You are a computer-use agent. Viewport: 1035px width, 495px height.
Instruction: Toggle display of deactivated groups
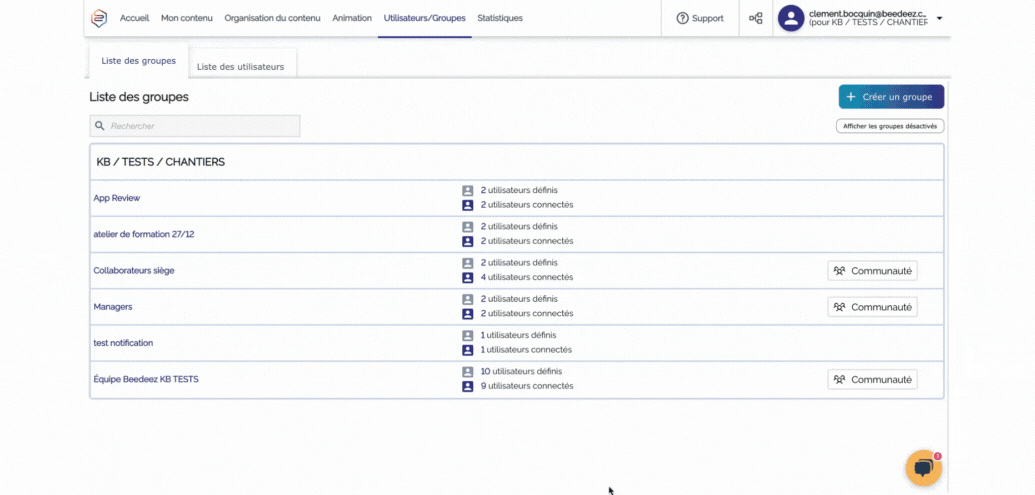(x=889, y=126)
